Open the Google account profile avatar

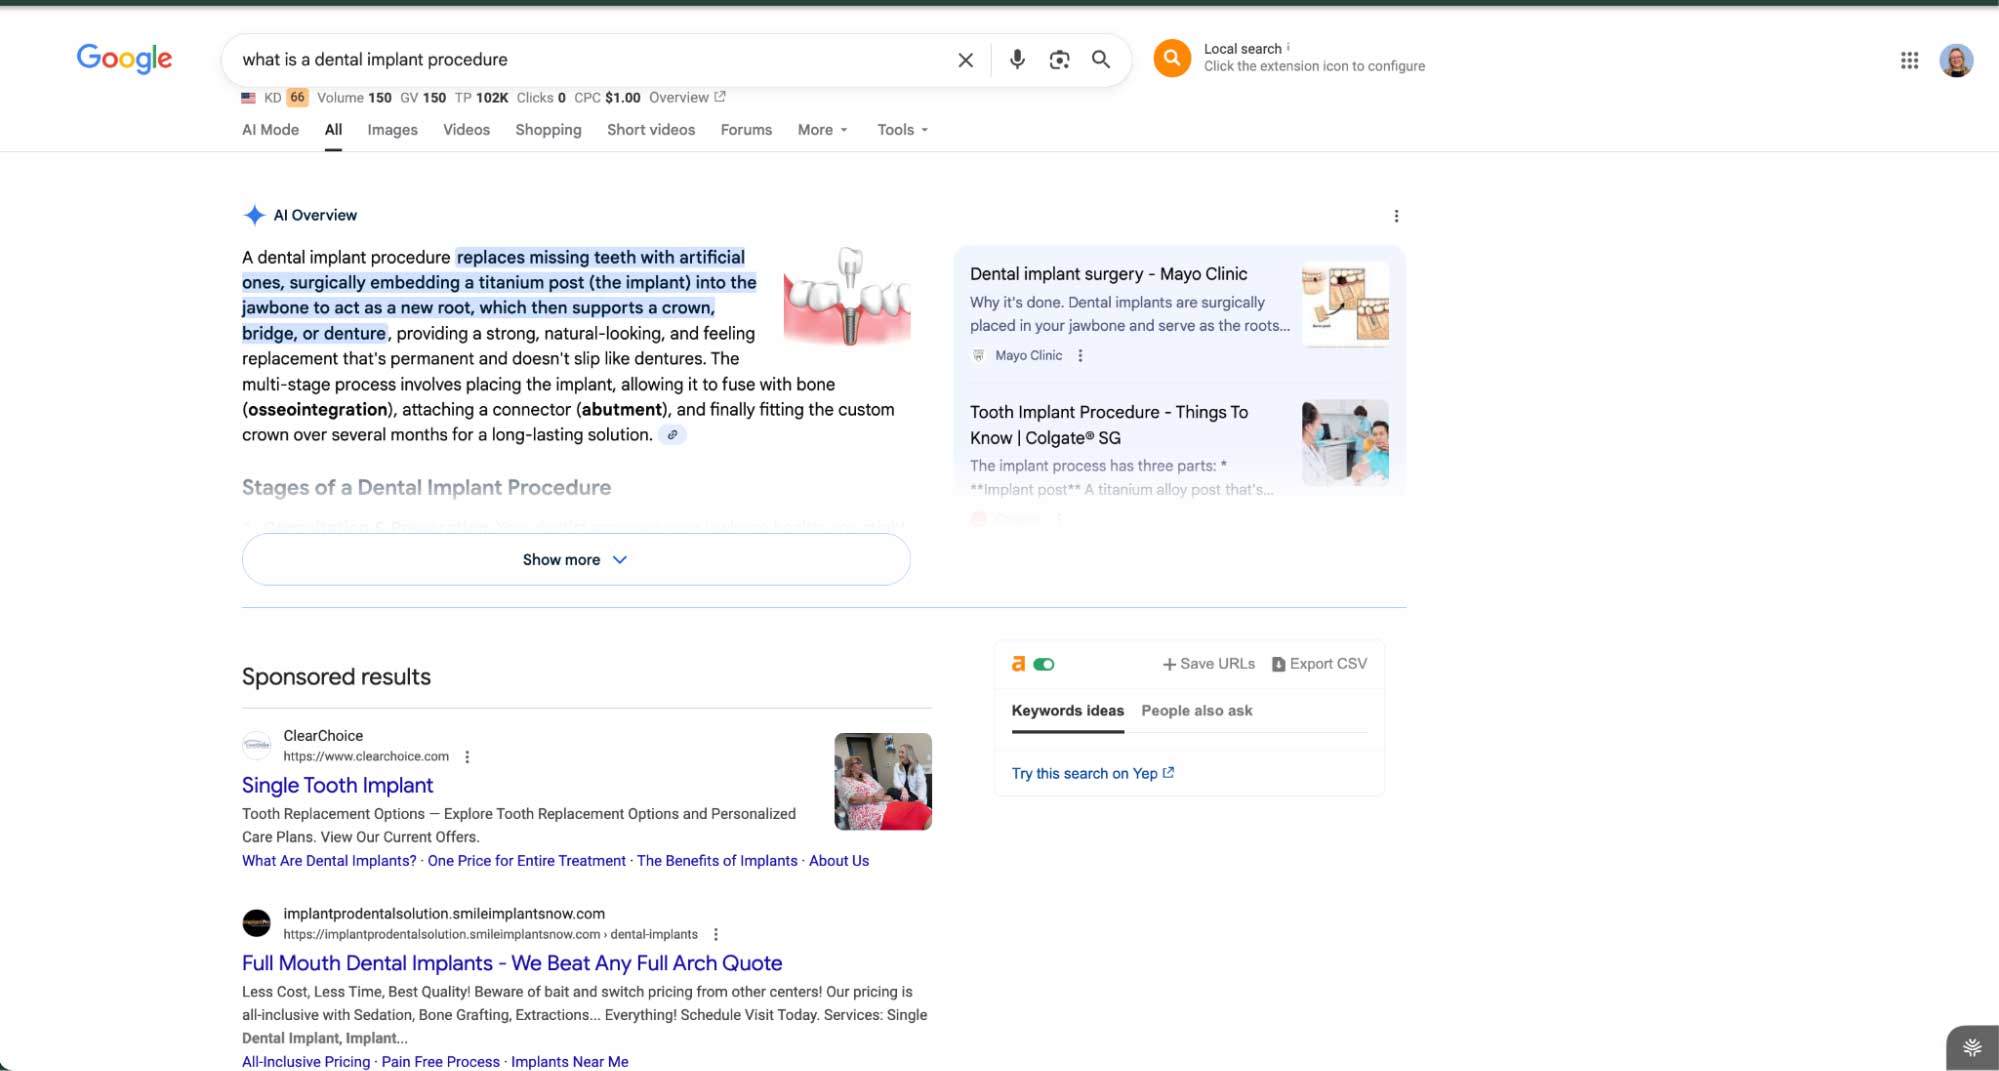(x=1955, y=60)
